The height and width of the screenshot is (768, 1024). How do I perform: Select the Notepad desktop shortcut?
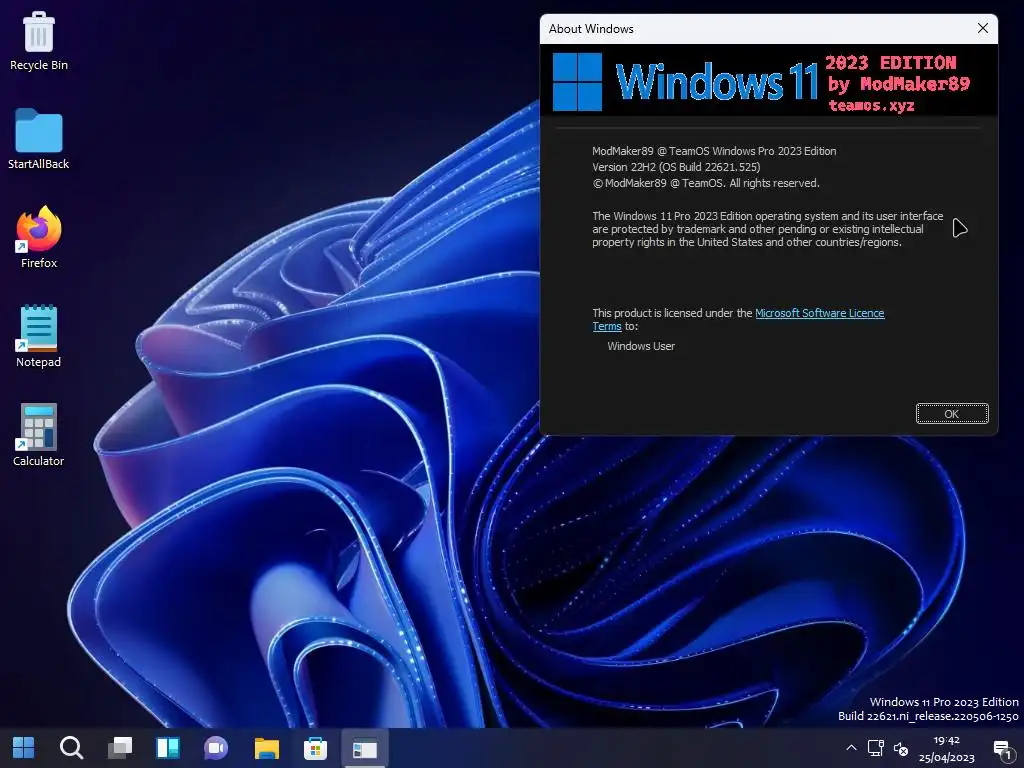coord(39,336)
